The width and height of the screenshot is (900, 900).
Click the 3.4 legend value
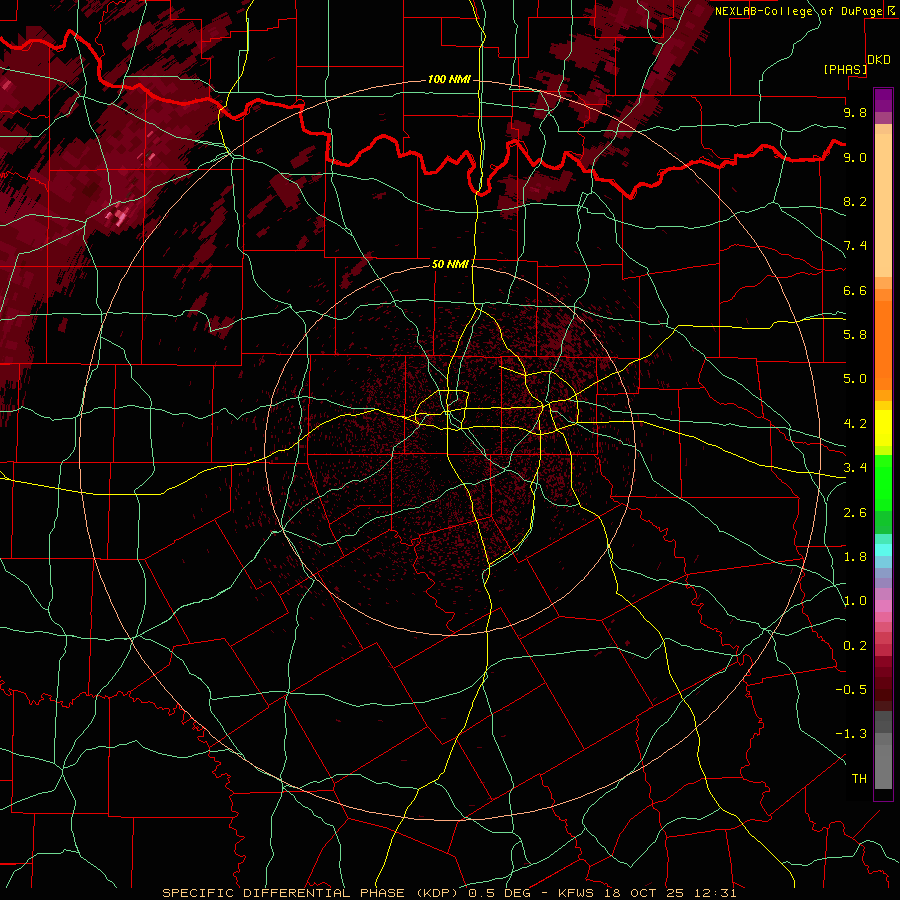[x=855, y=468]
